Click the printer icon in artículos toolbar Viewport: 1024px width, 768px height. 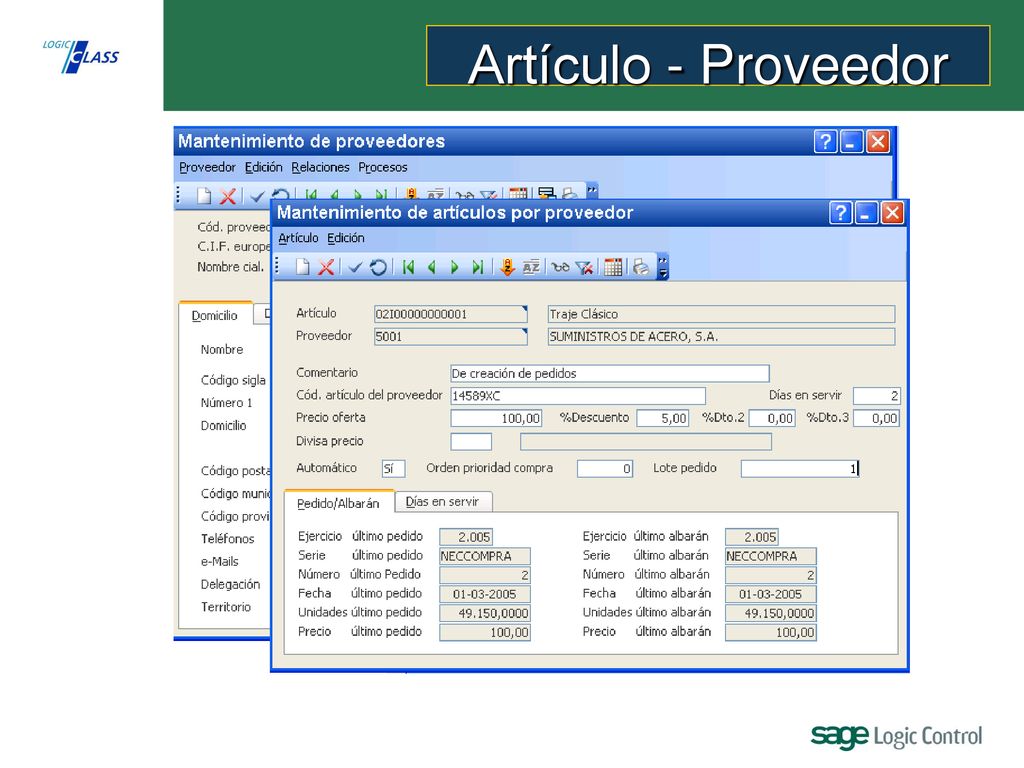coord(641,266)
